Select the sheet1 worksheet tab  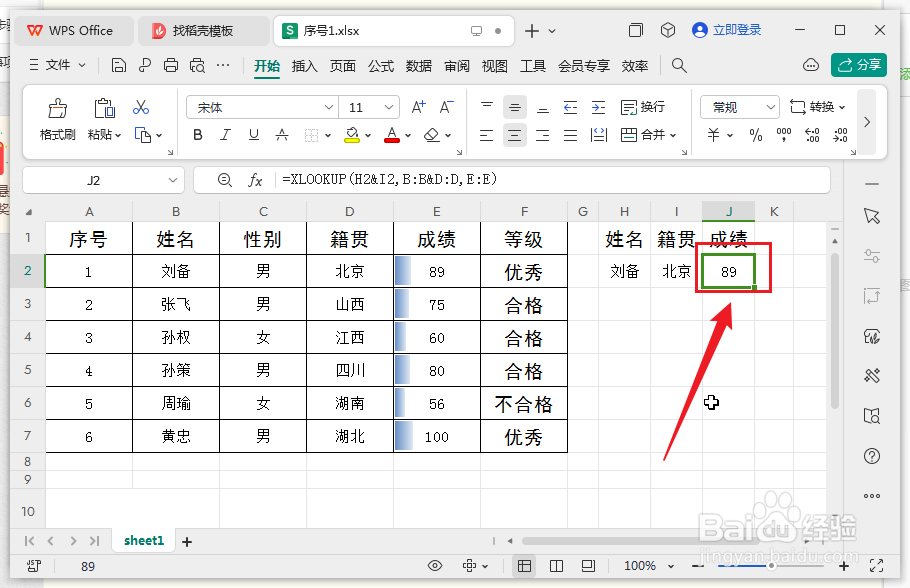tap(142, 540)
